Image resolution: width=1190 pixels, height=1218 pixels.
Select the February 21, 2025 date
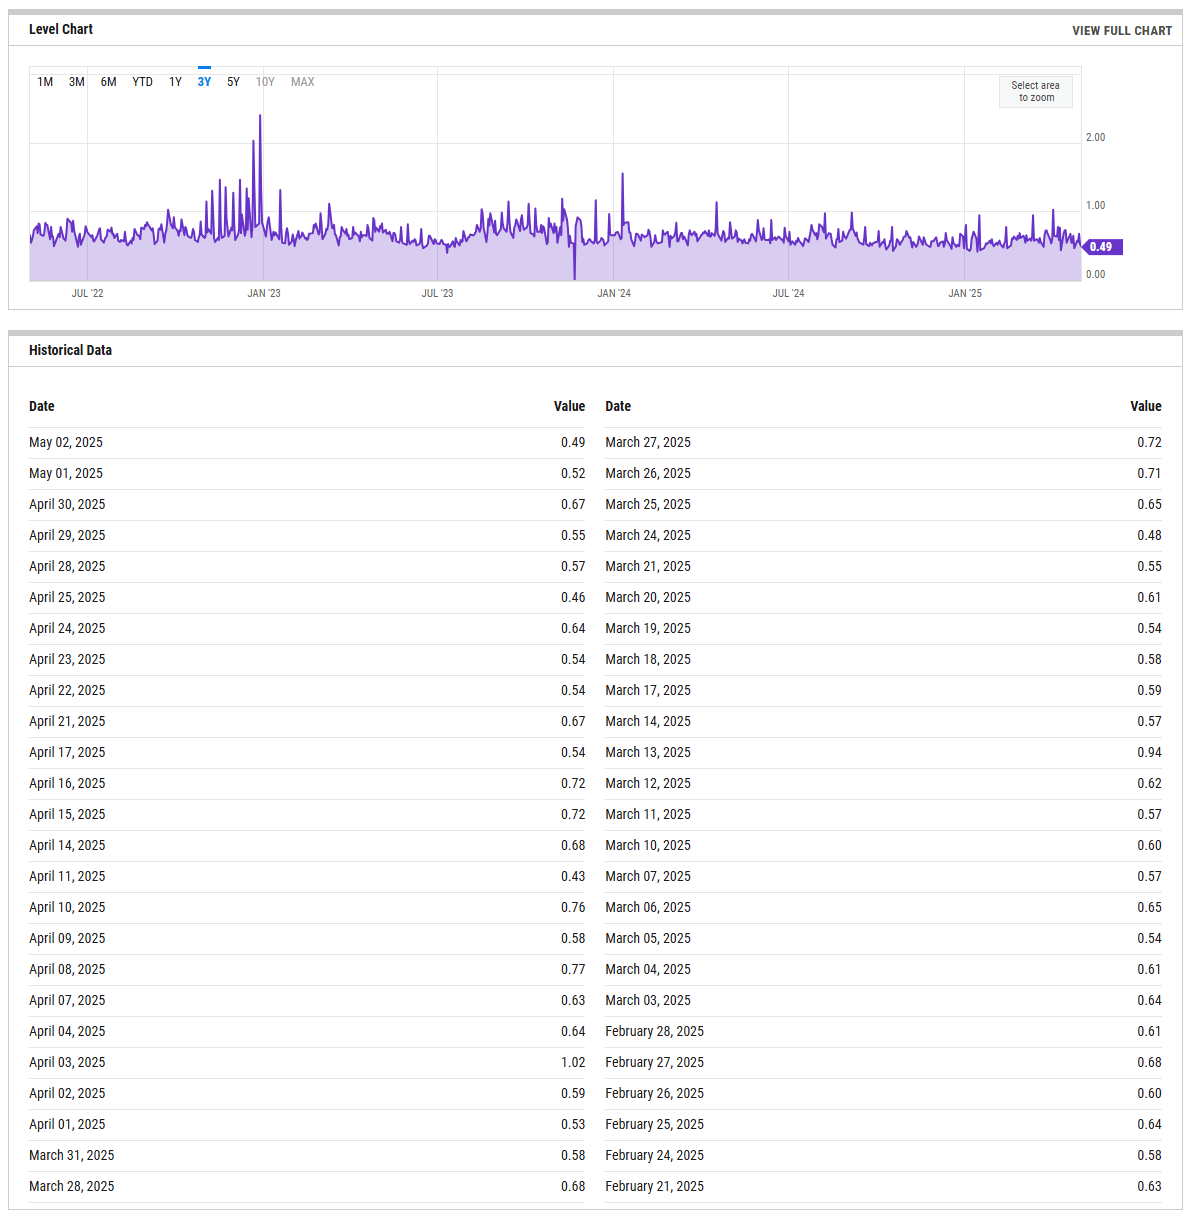coord(655,1186)
